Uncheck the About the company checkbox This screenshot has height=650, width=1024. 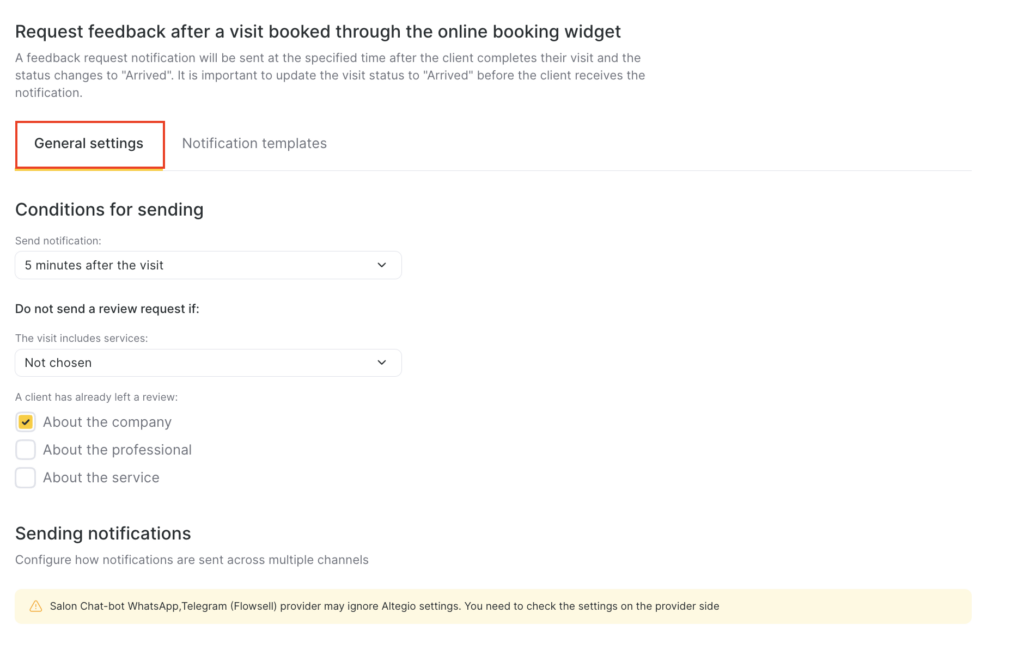pos(26,422)
